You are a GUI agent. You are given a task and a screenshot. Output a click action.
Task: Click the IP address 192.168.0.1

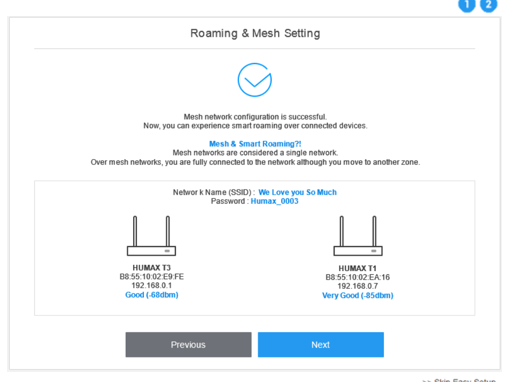(x=152, y=286)
